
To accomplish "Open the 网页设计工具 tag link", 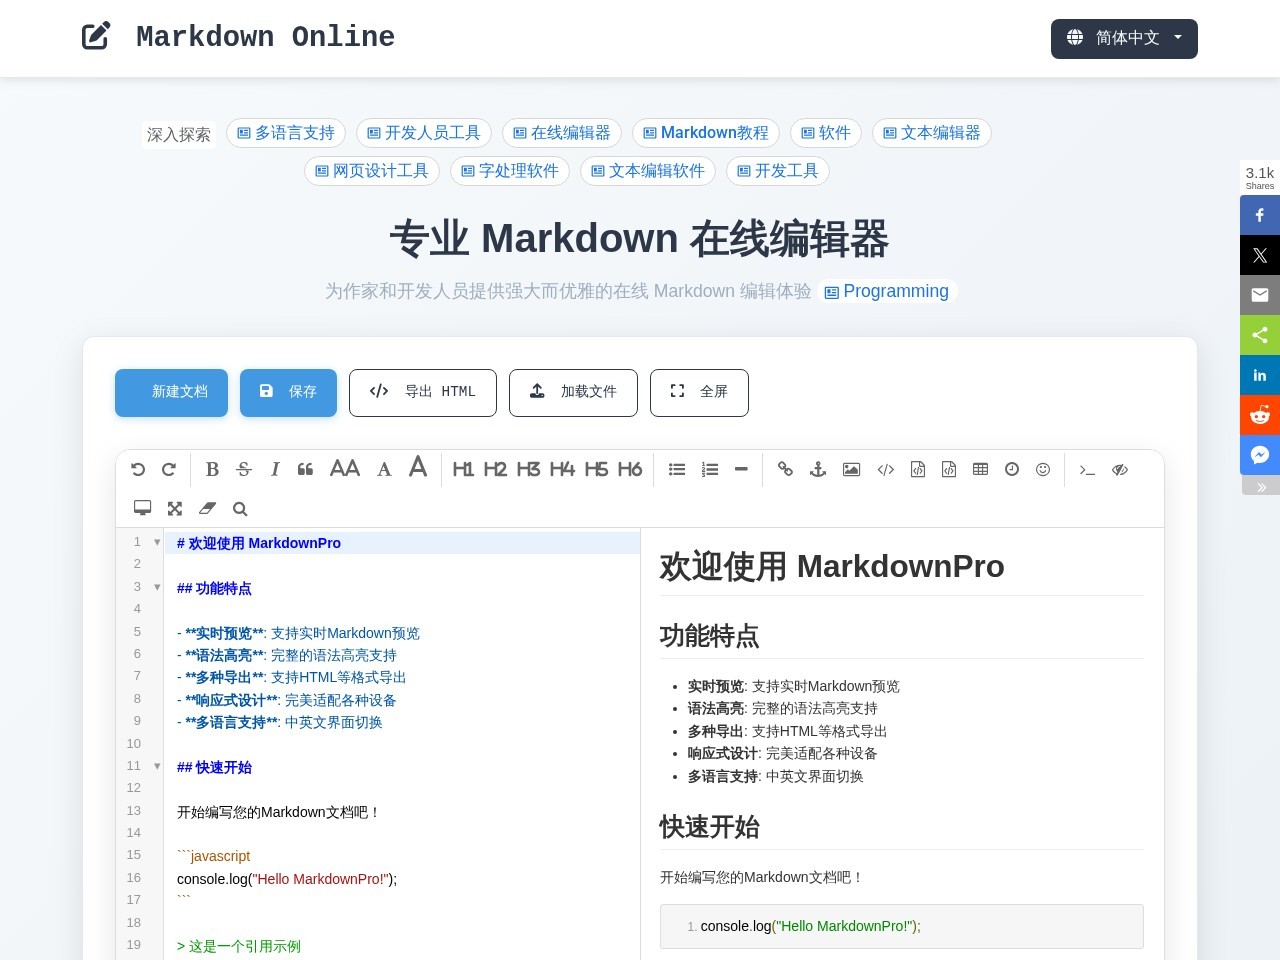I will pos(372,171).
